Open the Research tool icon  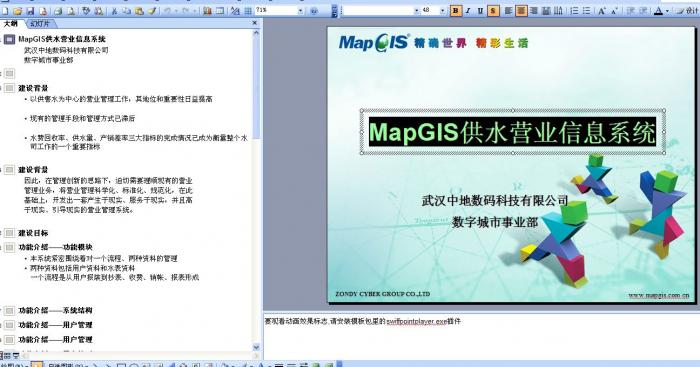[99, 11]
